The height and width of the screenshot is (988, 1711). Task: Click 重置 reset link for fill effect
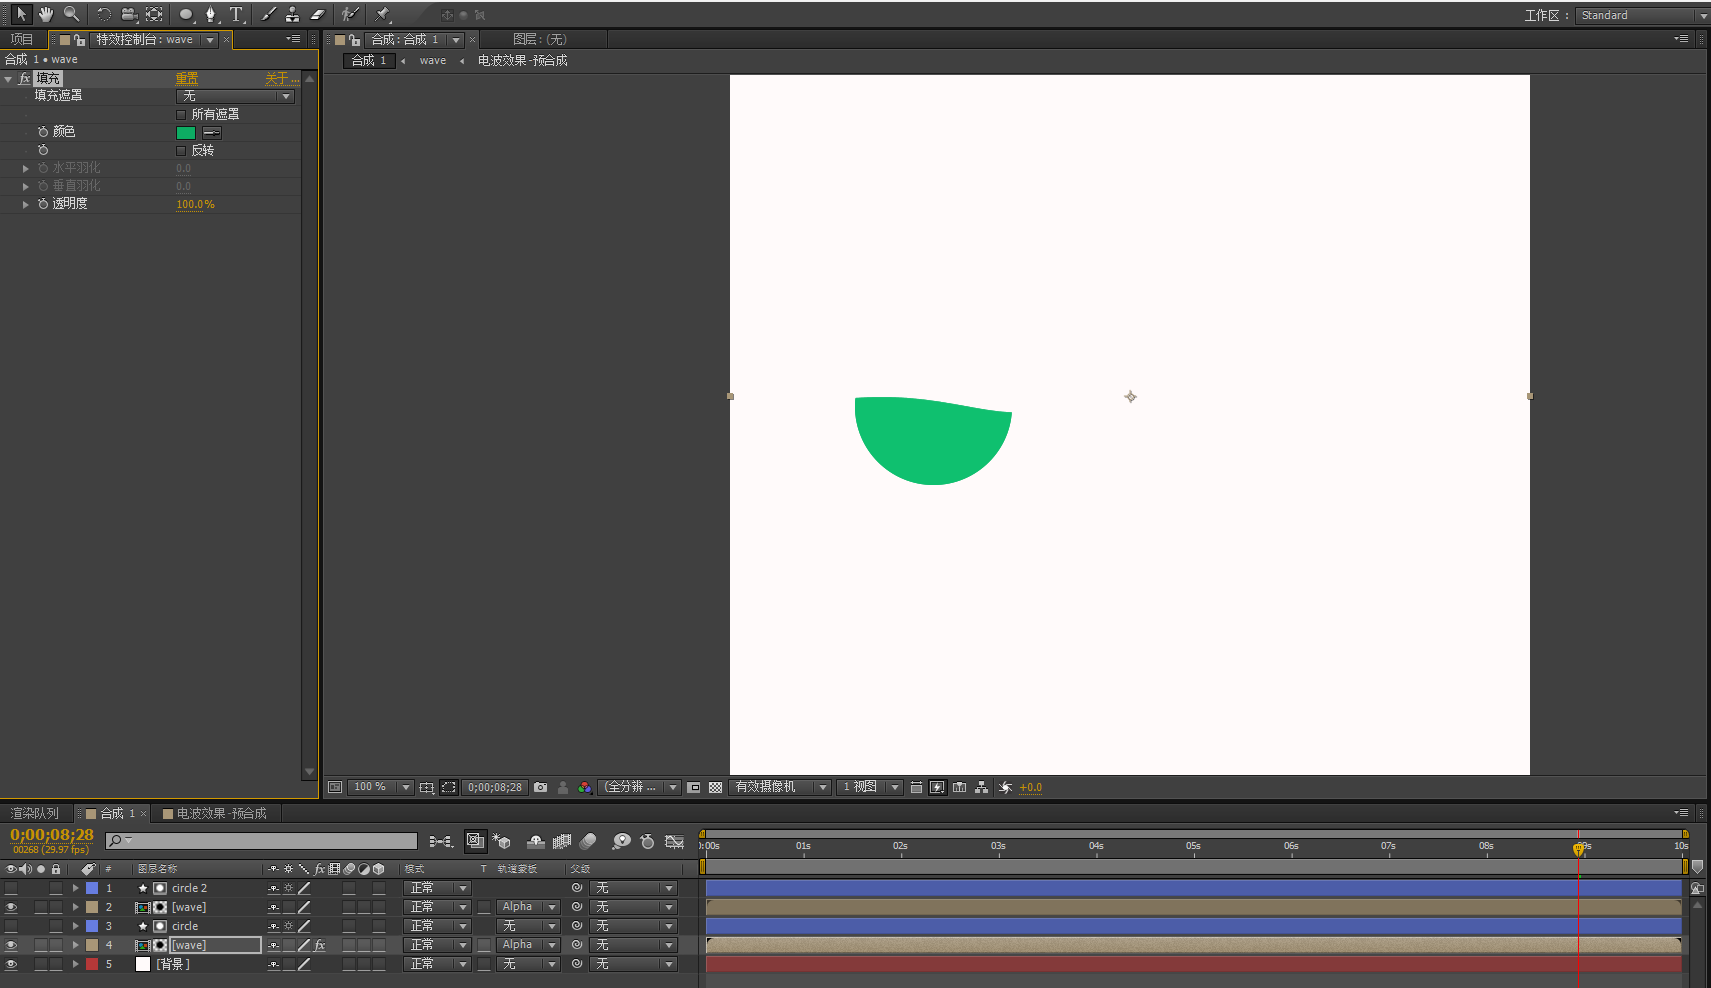click(x=187, y=78)
